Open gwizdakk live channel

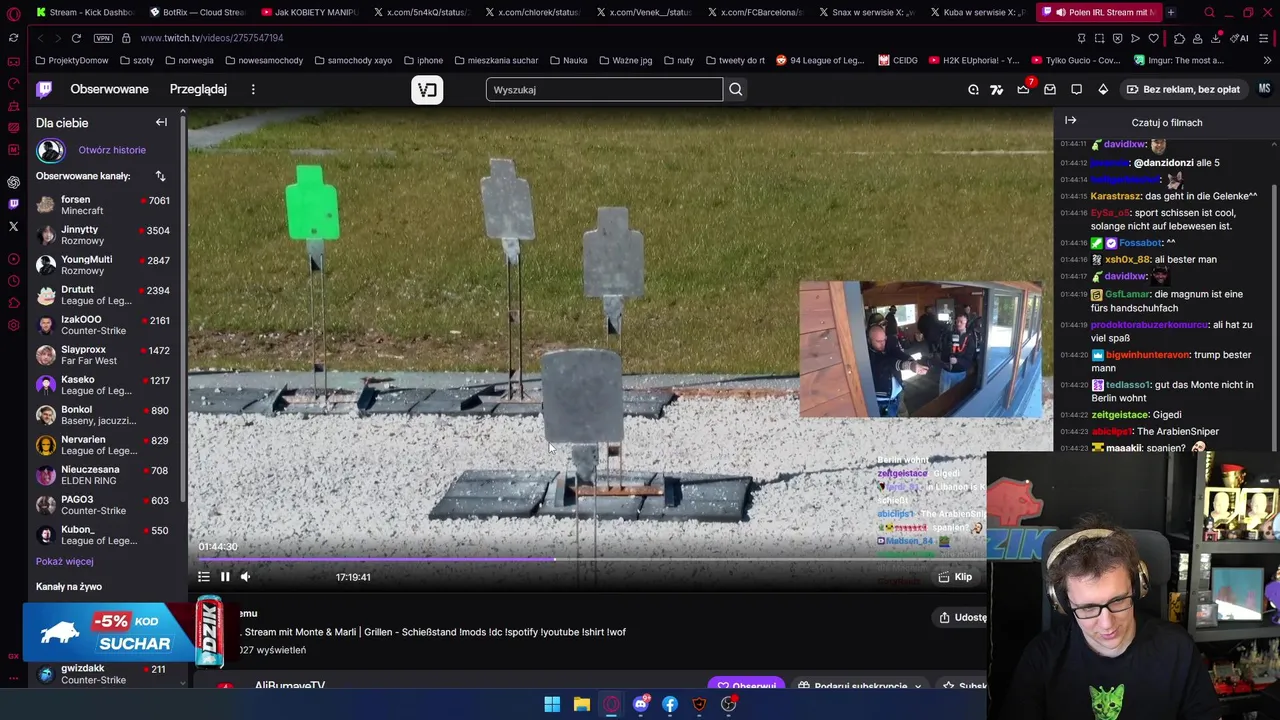click(104, 674)
